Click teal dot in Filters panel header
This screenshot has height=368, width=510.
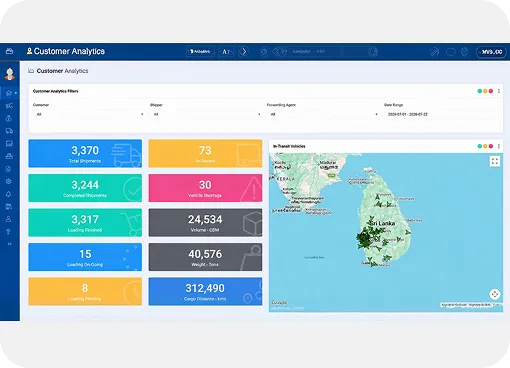[480, 91]
